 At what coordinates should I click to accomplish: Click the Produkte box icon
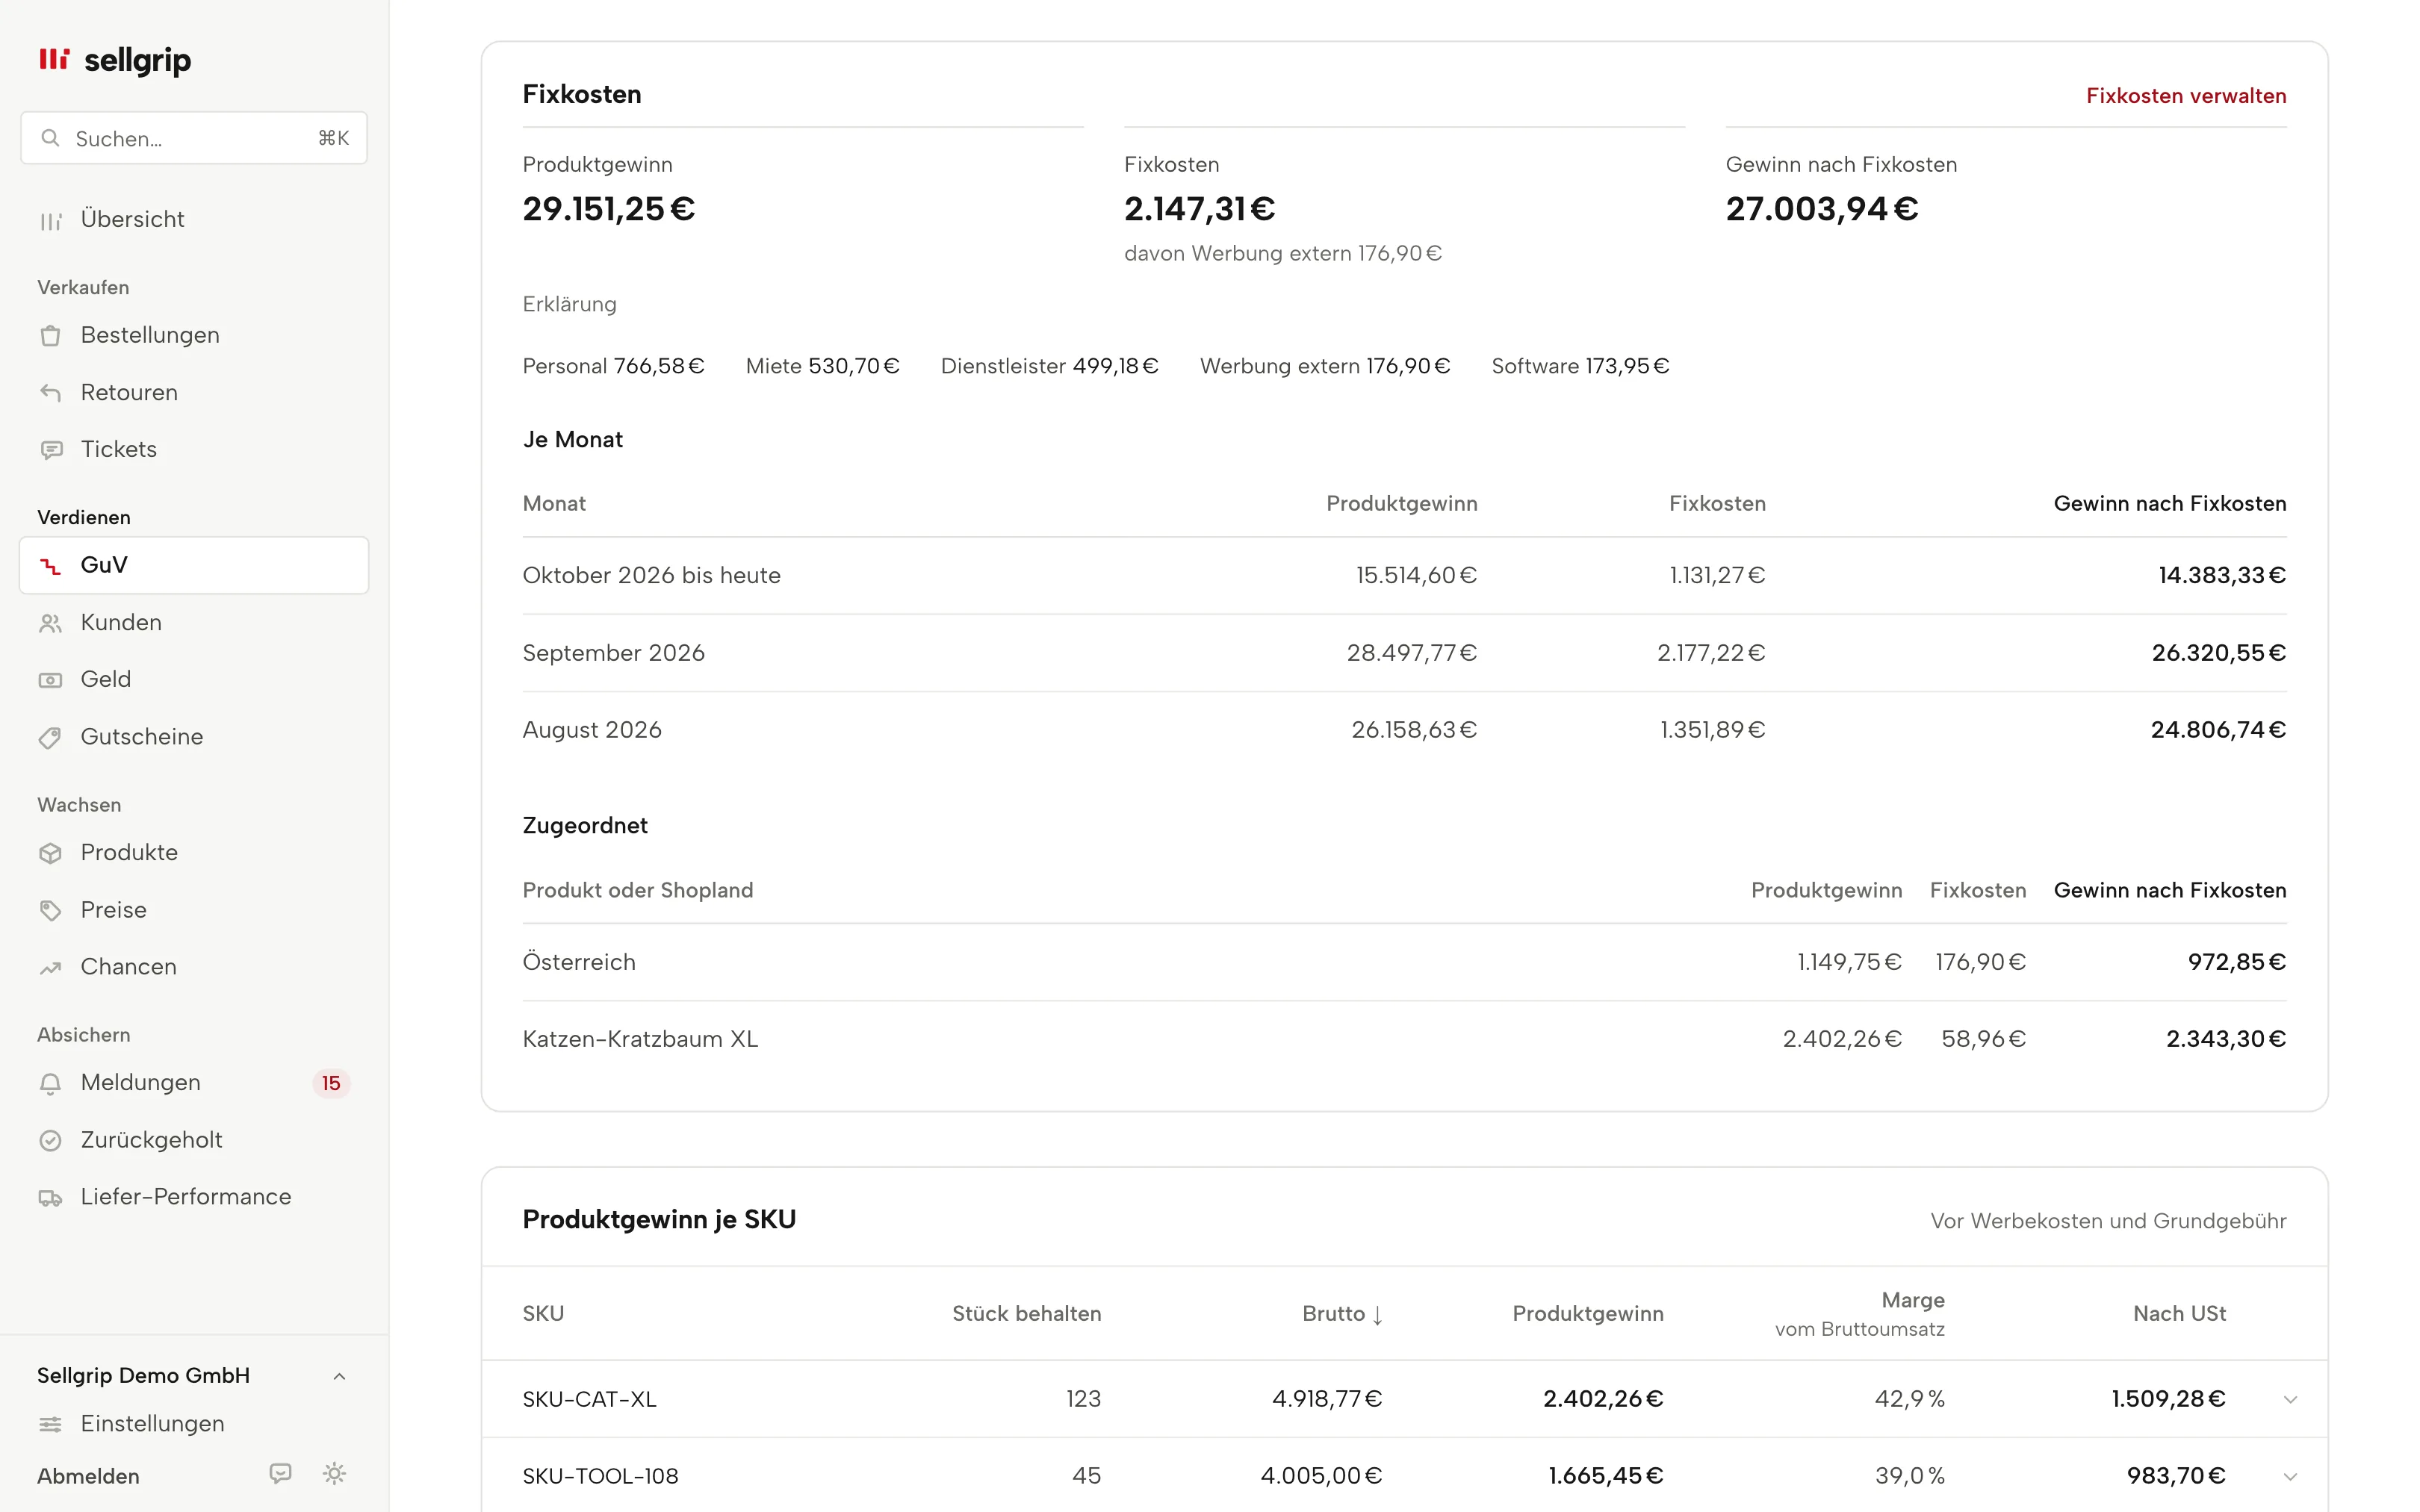click(x=51, y=853)
